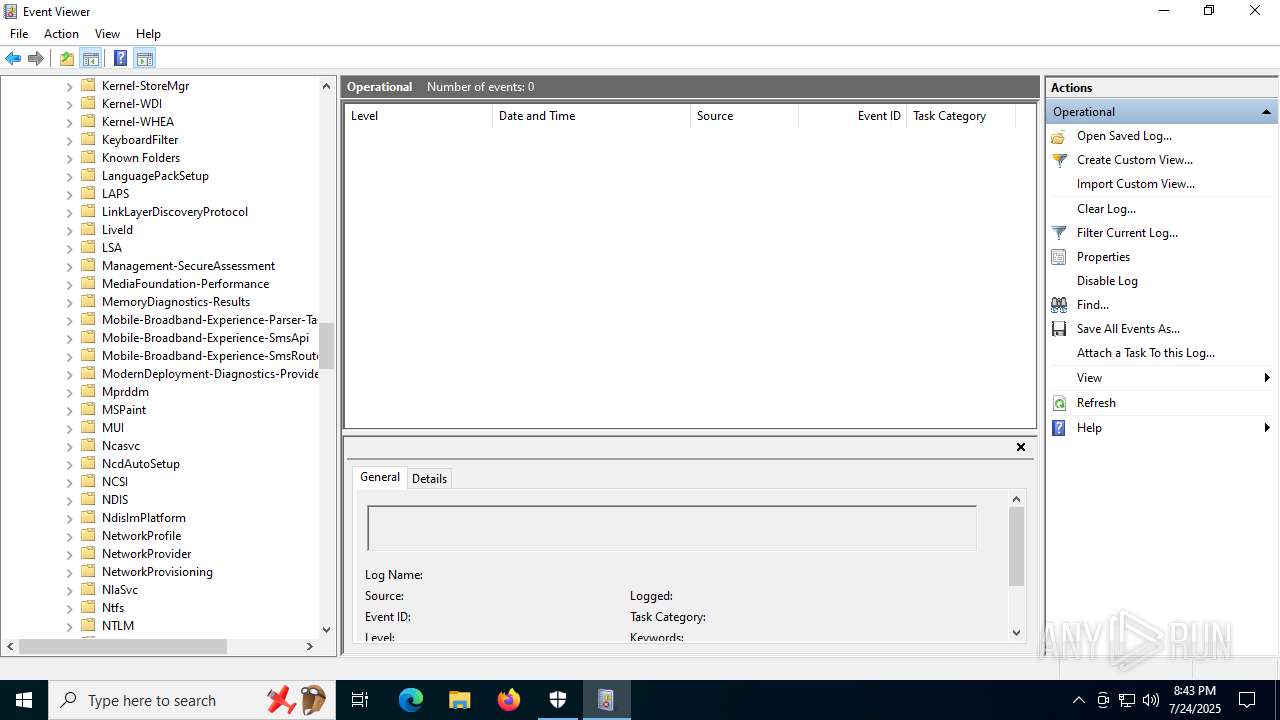Click the Help question mark icon in Actions

(x=1059, y=428)
